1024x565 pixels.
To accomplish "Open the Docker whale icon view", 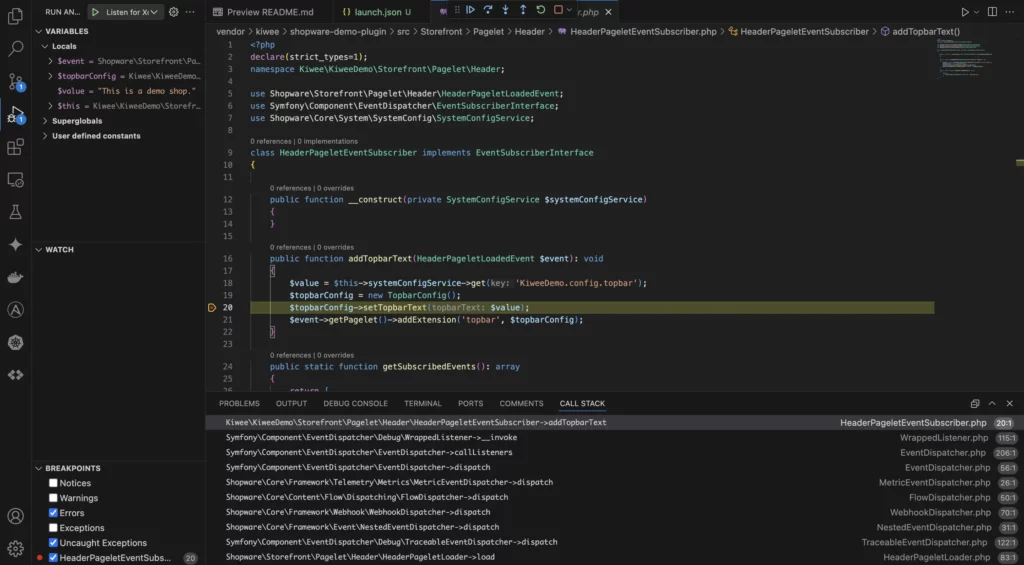I will (15, 277).
